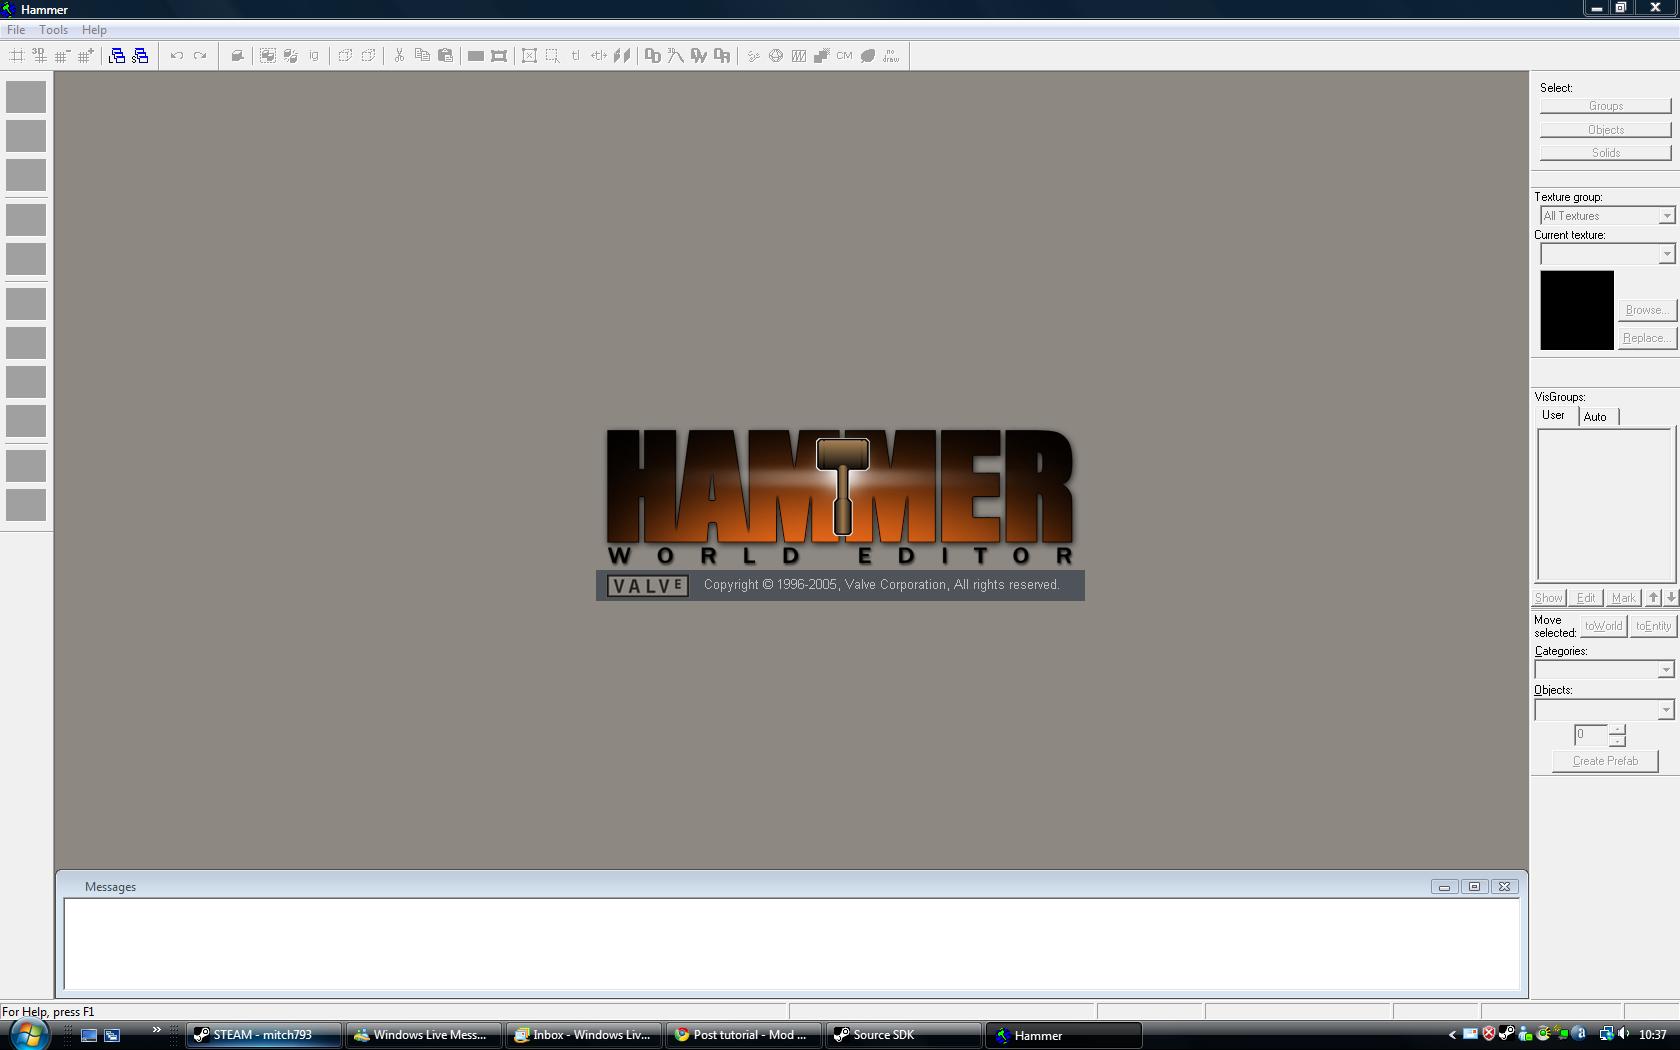
Task: Click the VisGroups Mark button
Action: coord(1623,598)
